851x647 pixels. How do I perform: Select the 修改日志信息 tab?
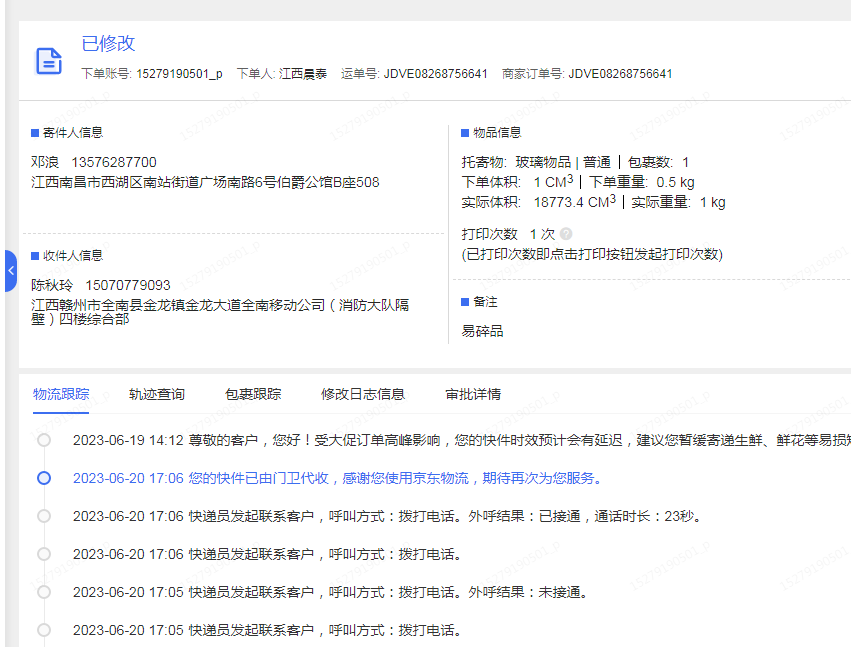pos(363,394)
